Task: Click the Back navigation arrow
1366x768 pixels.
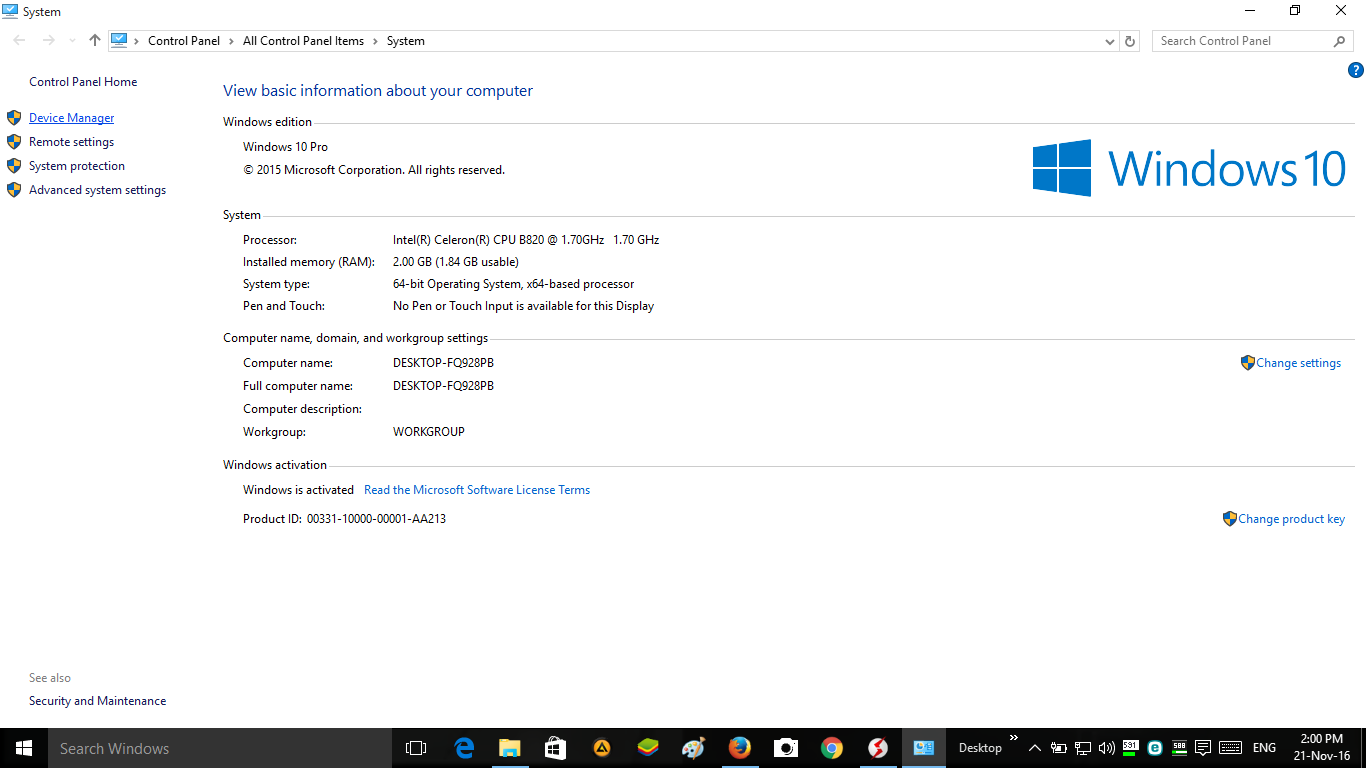Action: click(19, 41)
